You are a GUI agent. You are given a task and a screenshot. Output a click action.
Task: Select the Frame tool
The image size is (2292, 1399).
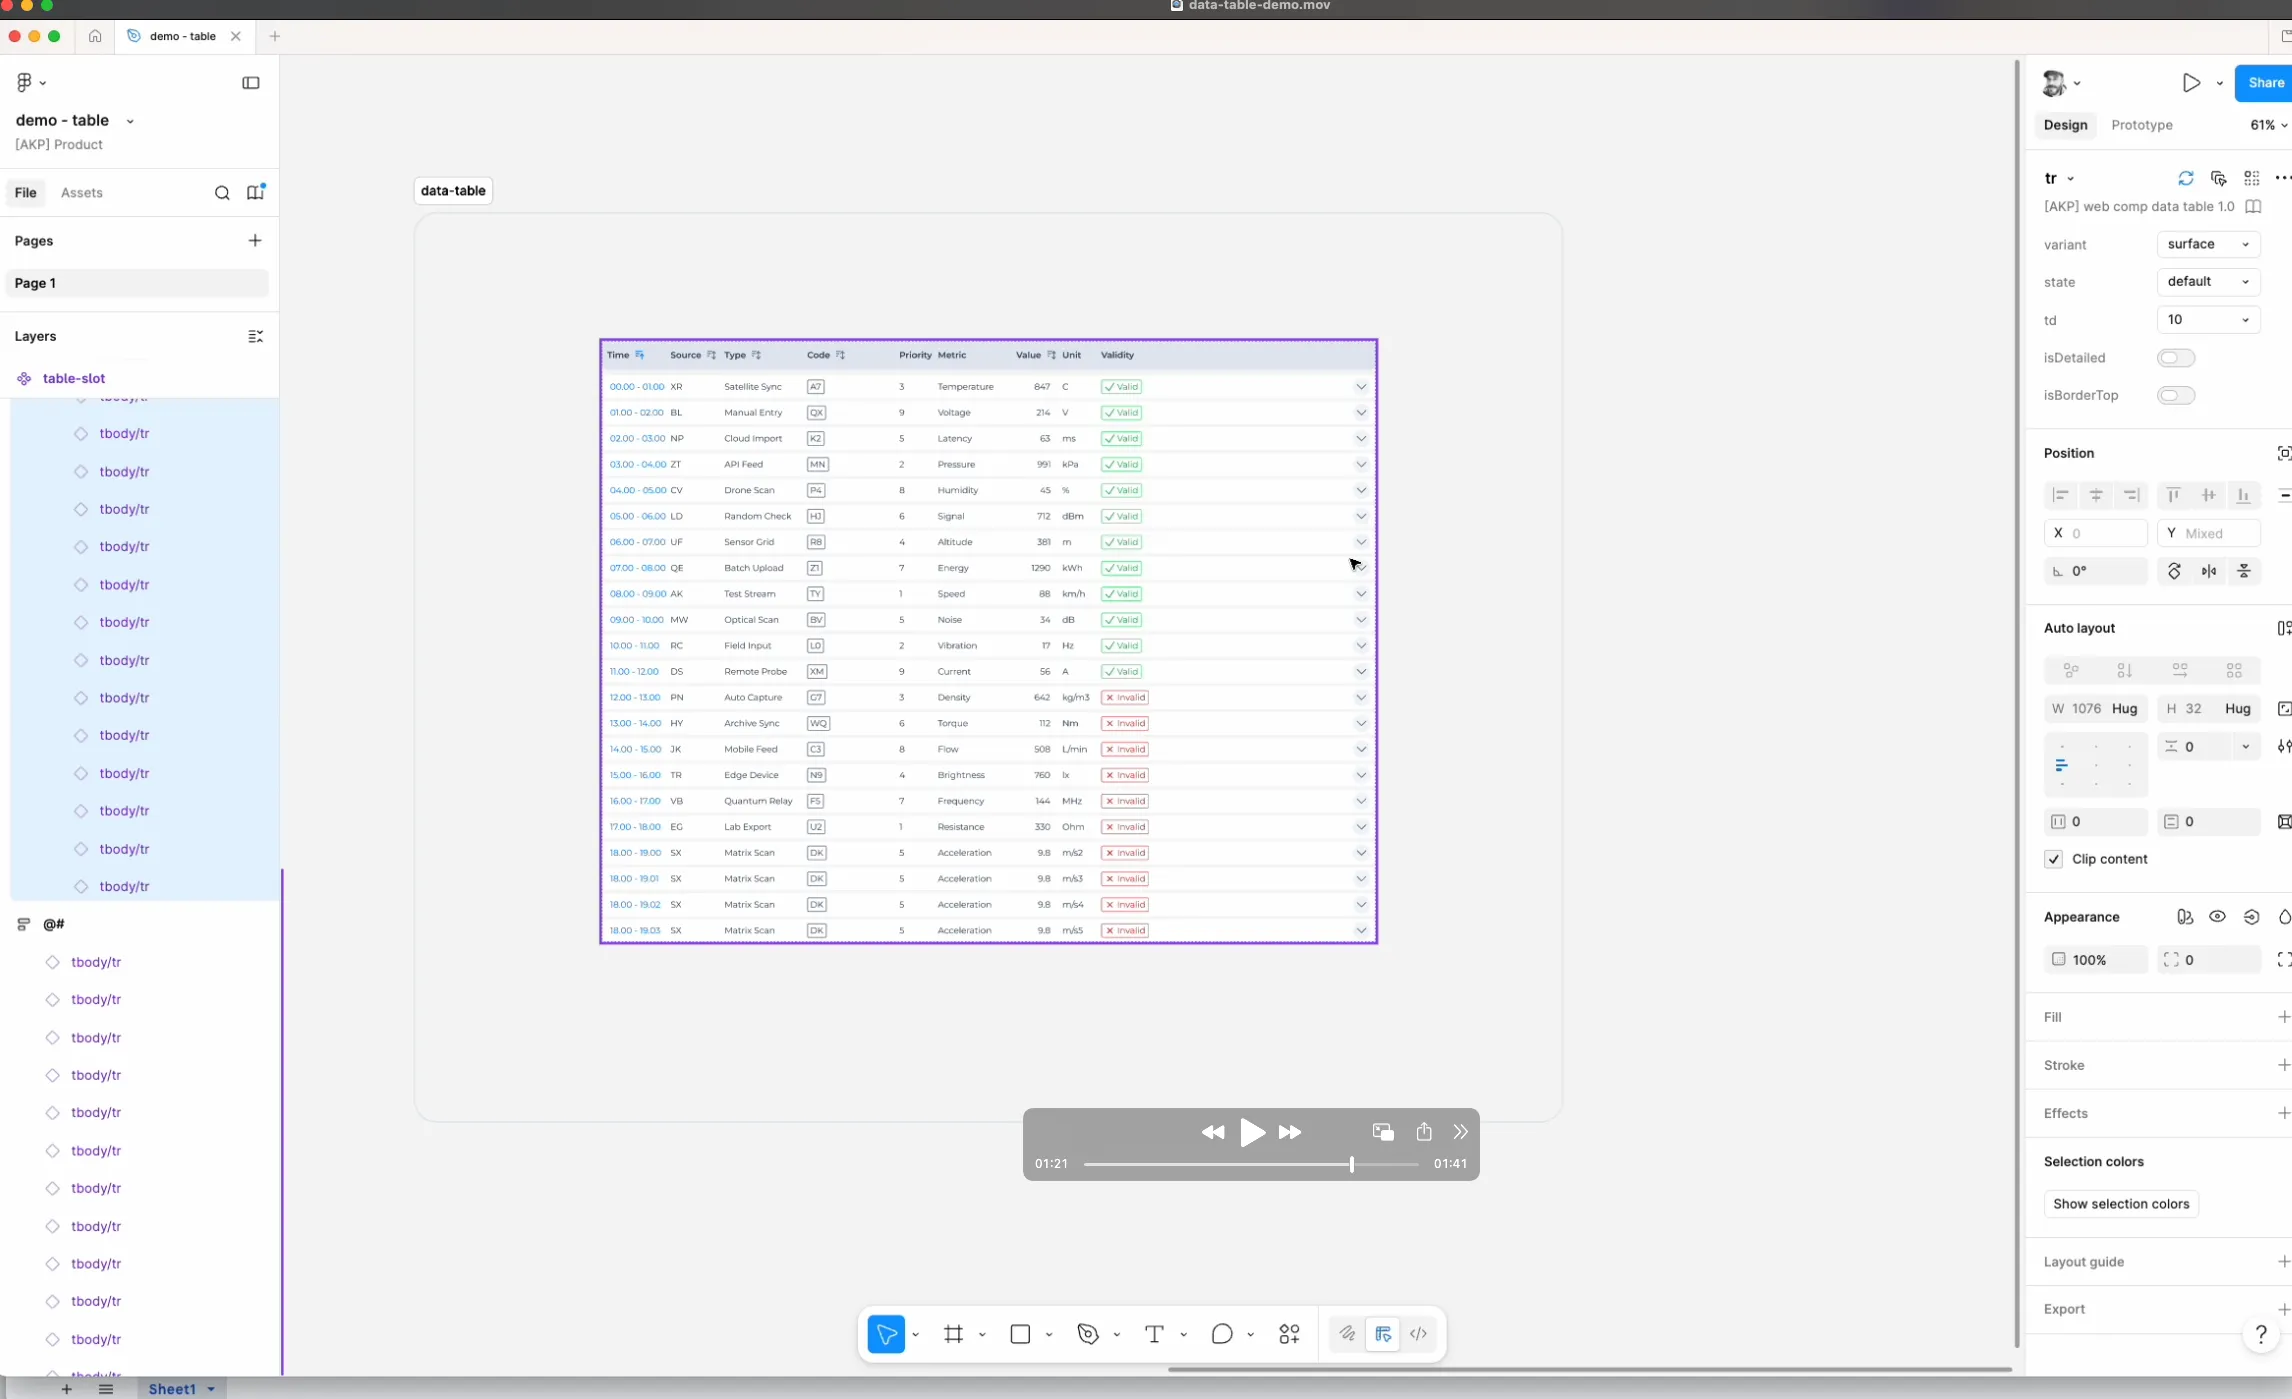(x=953, y=1333)
